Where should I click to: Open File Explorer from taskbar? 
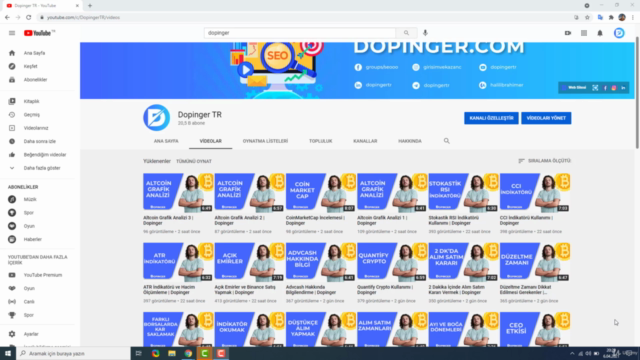(172, 353)
